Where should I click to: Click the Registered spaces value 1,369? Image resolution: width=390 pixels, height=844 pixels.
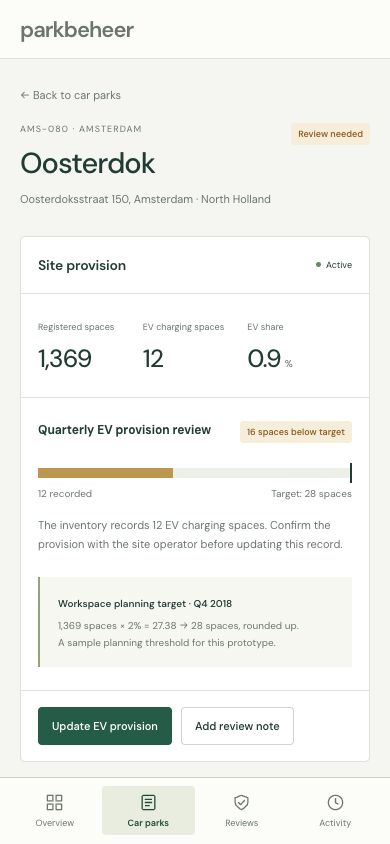click(x=65, y=358)
